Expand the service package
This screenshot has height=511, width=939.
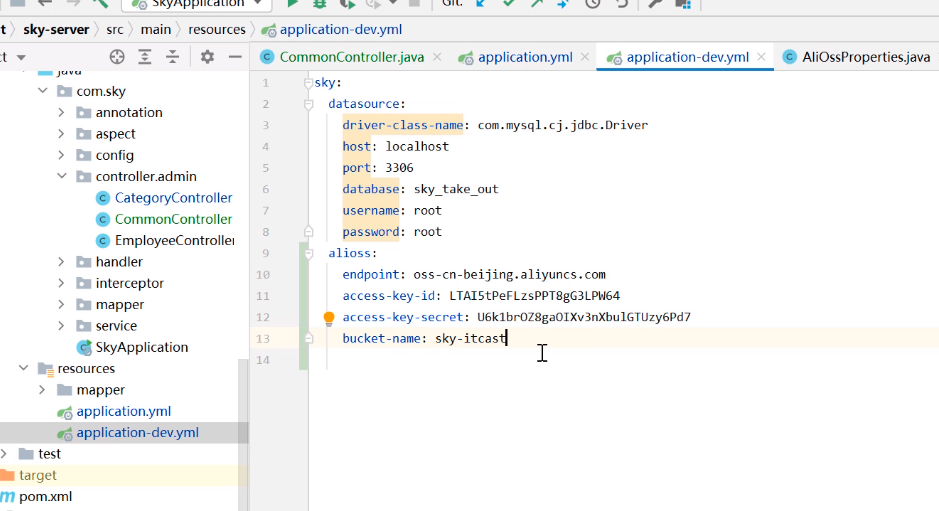(61, 326)
